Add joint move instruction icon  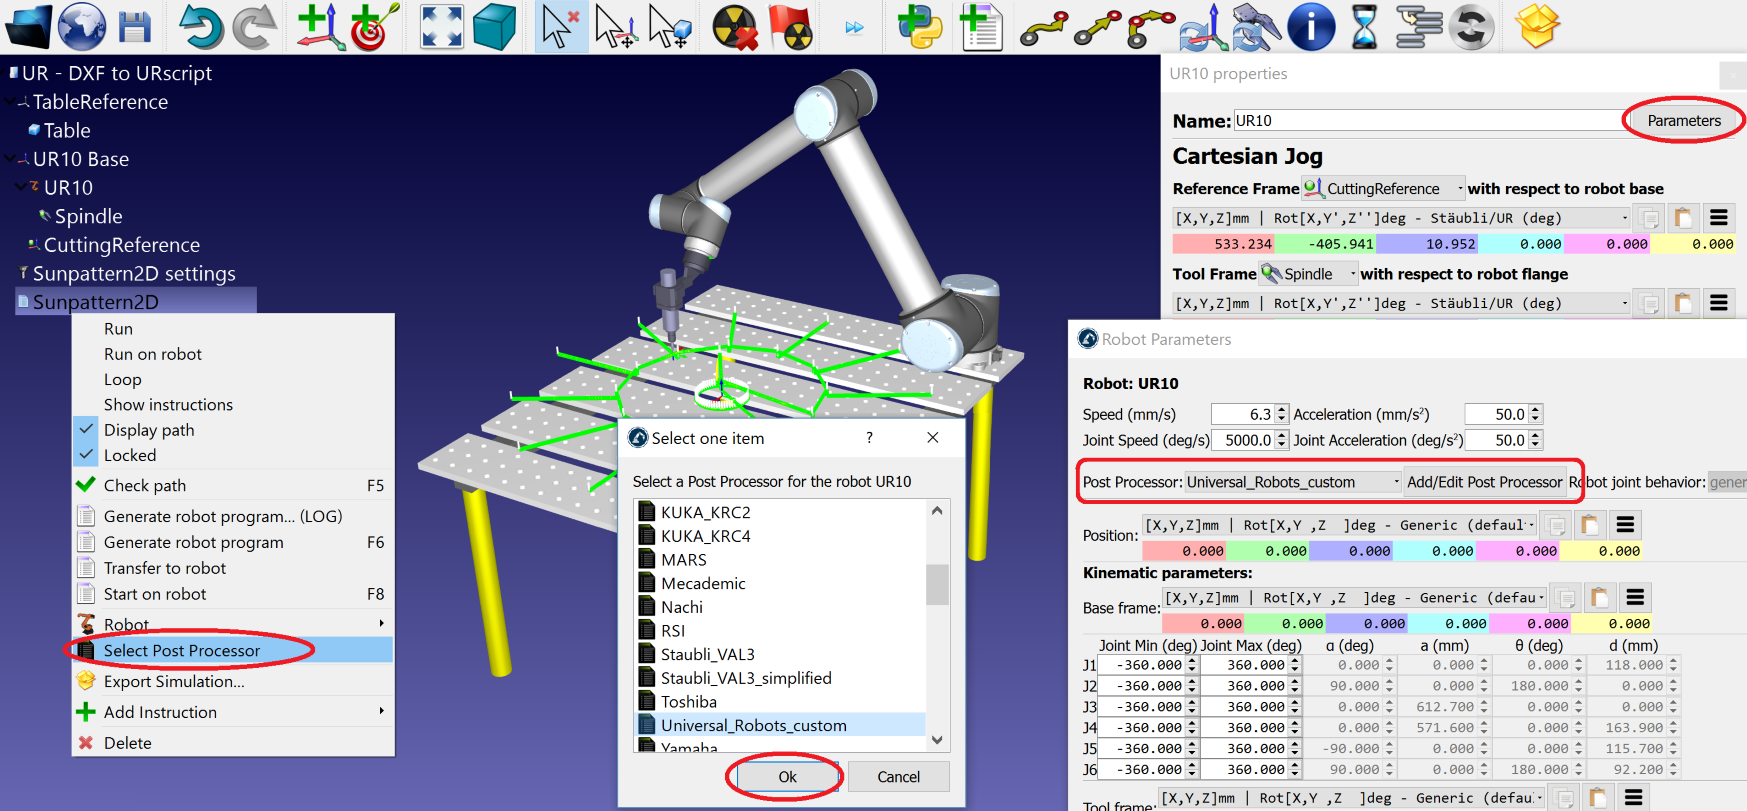(1043, 28)
